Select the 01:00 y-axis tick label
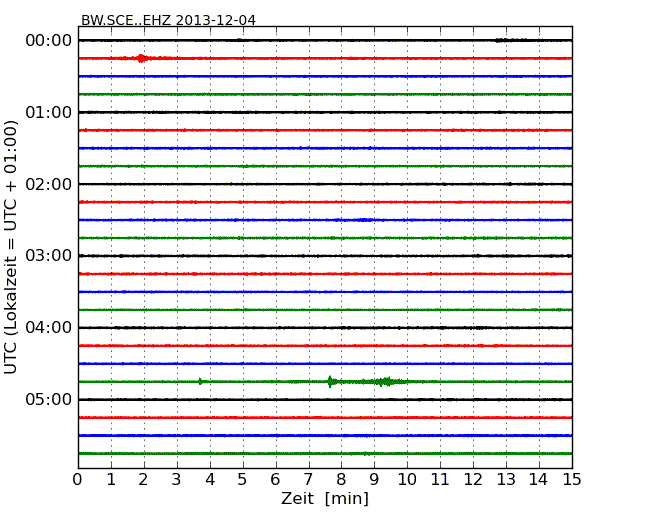Viewport: 650px width, 520px height. (x=48, y=112)
